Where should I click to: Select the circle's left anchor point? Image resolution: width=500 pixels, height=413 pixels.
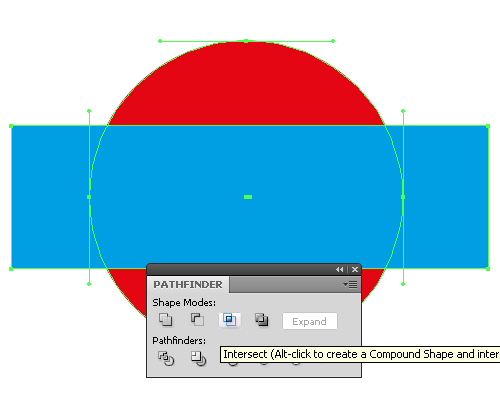89,197
